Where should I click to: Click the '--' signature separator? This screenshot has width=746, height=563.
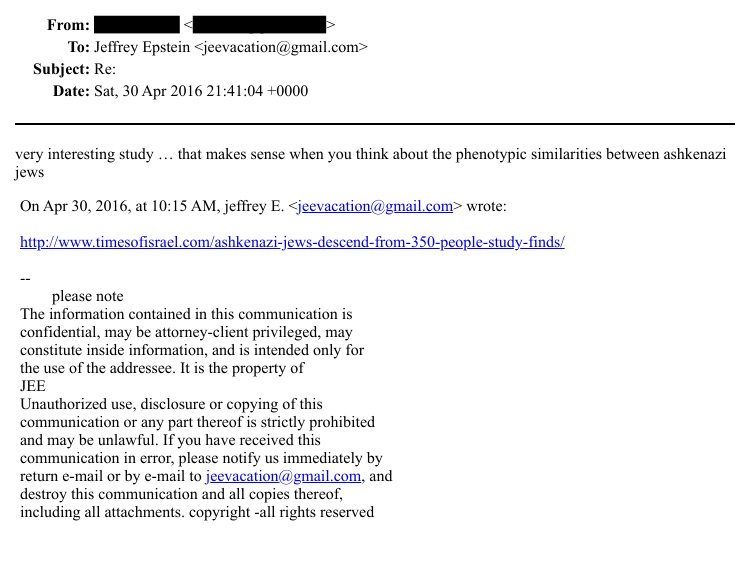pyautogui.click(x=26, y=279)
